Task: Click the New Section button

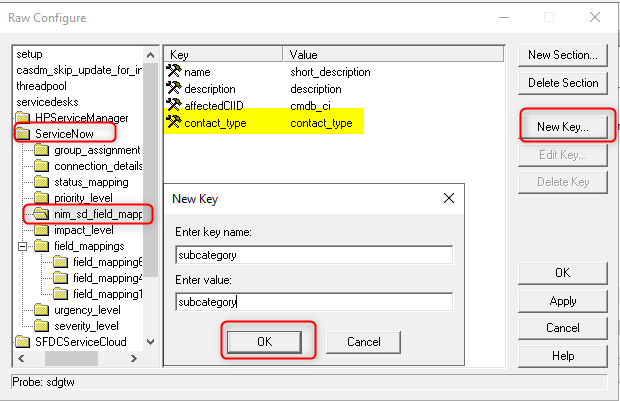Action: [563, 55]
